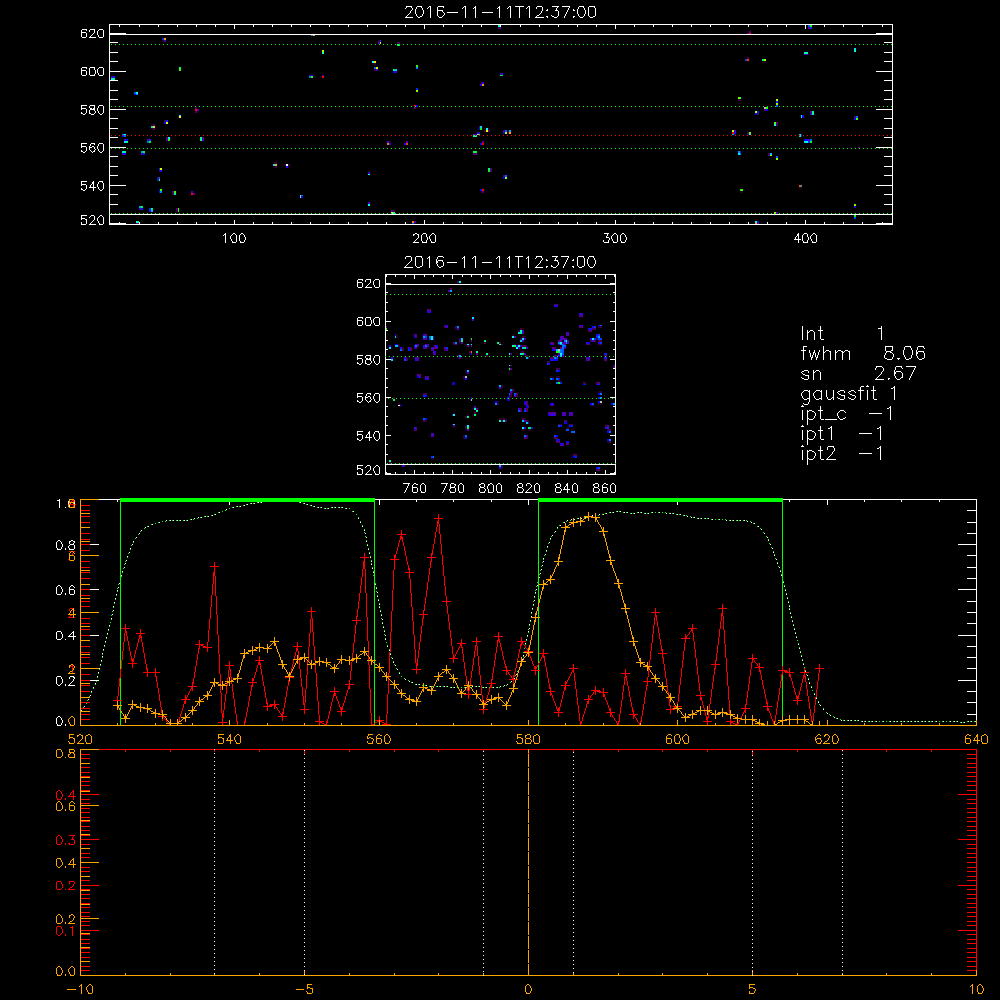Click x-axis label 560 on profile plot
Viewport: 1000px width, 1000px height.
click(x=378, y=739)
